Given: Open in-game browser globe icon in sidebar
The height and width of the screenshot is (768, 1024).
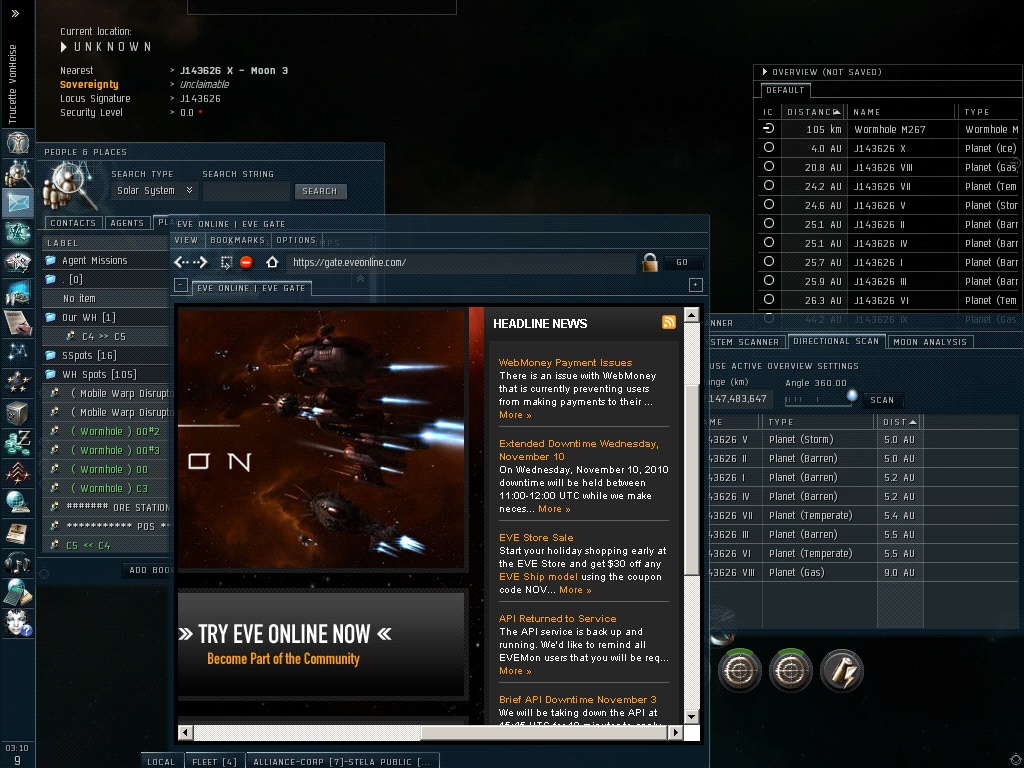Looking at the screenshot, I should pyautogui.click(x=18, y=502).
